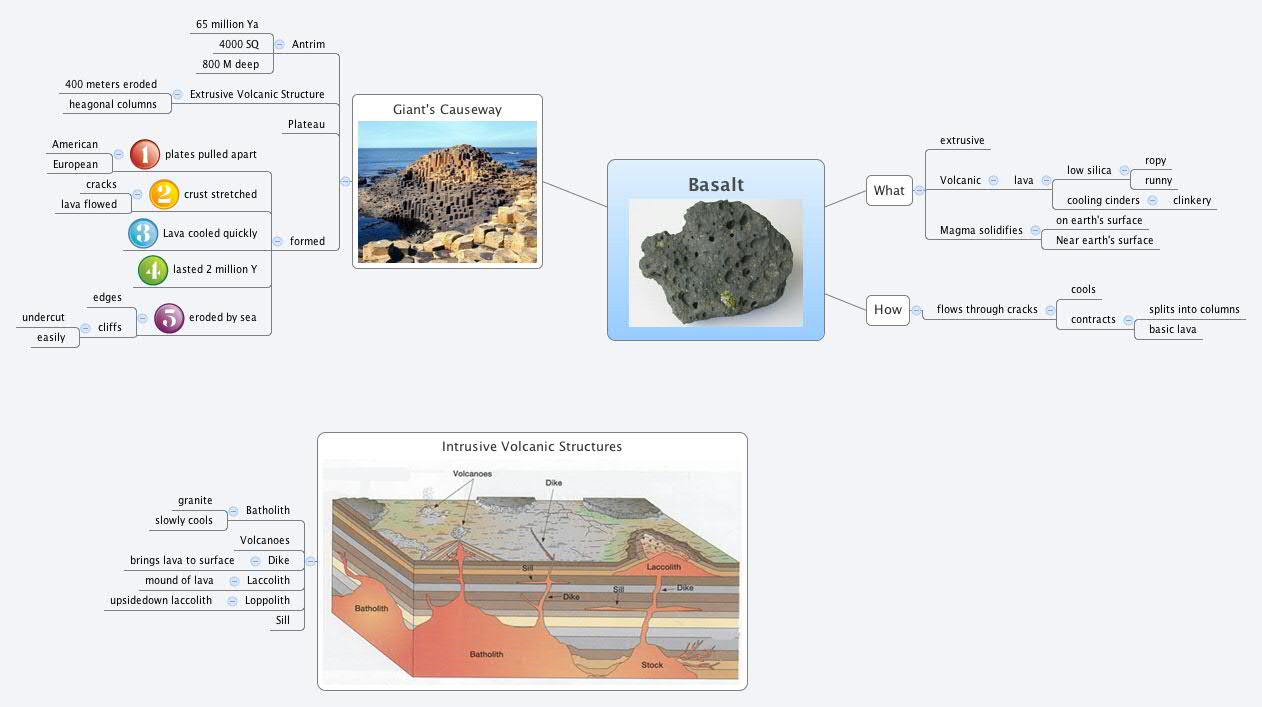Collapse the Volcanic subtopic branch
Image resolution: width=1262 pixels, height=707 pixels.
(x=993, y=180)
